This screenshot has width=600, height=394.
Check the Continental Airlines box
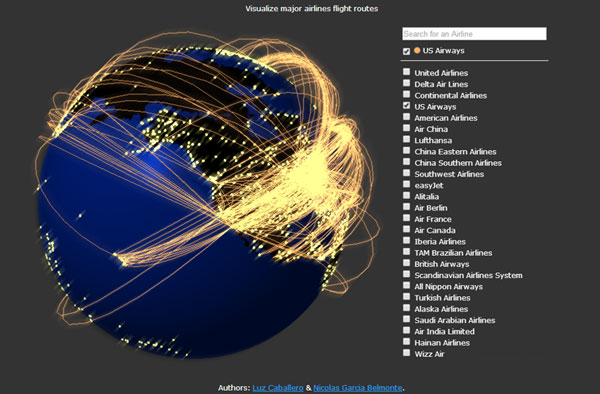pos(406,94)
